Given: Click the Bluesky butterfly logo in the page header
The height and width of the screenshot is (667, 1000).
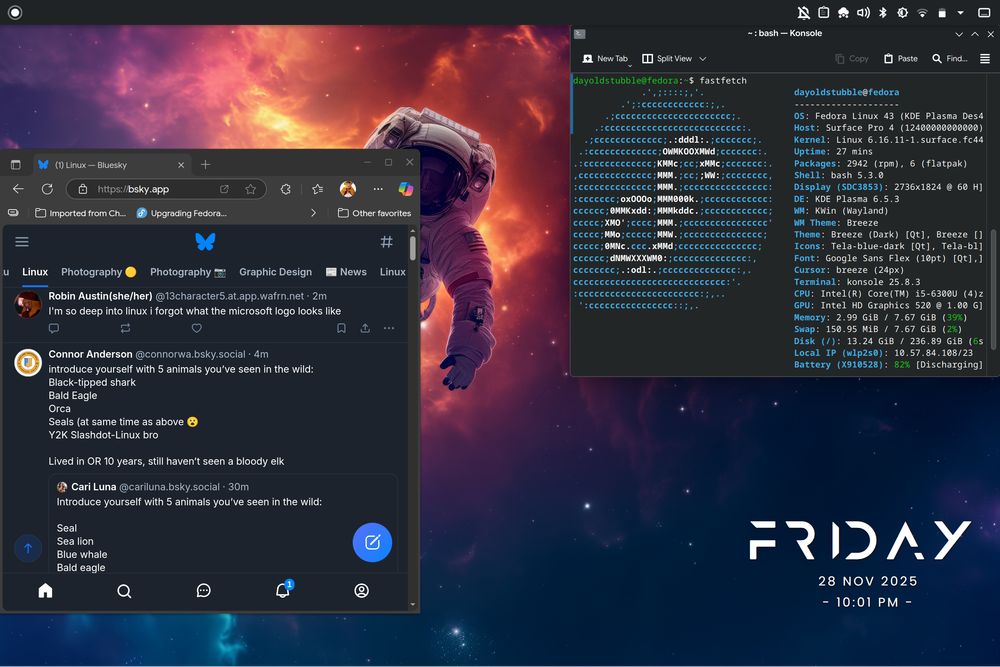Looking at the screenshot, I should (205, 242).
